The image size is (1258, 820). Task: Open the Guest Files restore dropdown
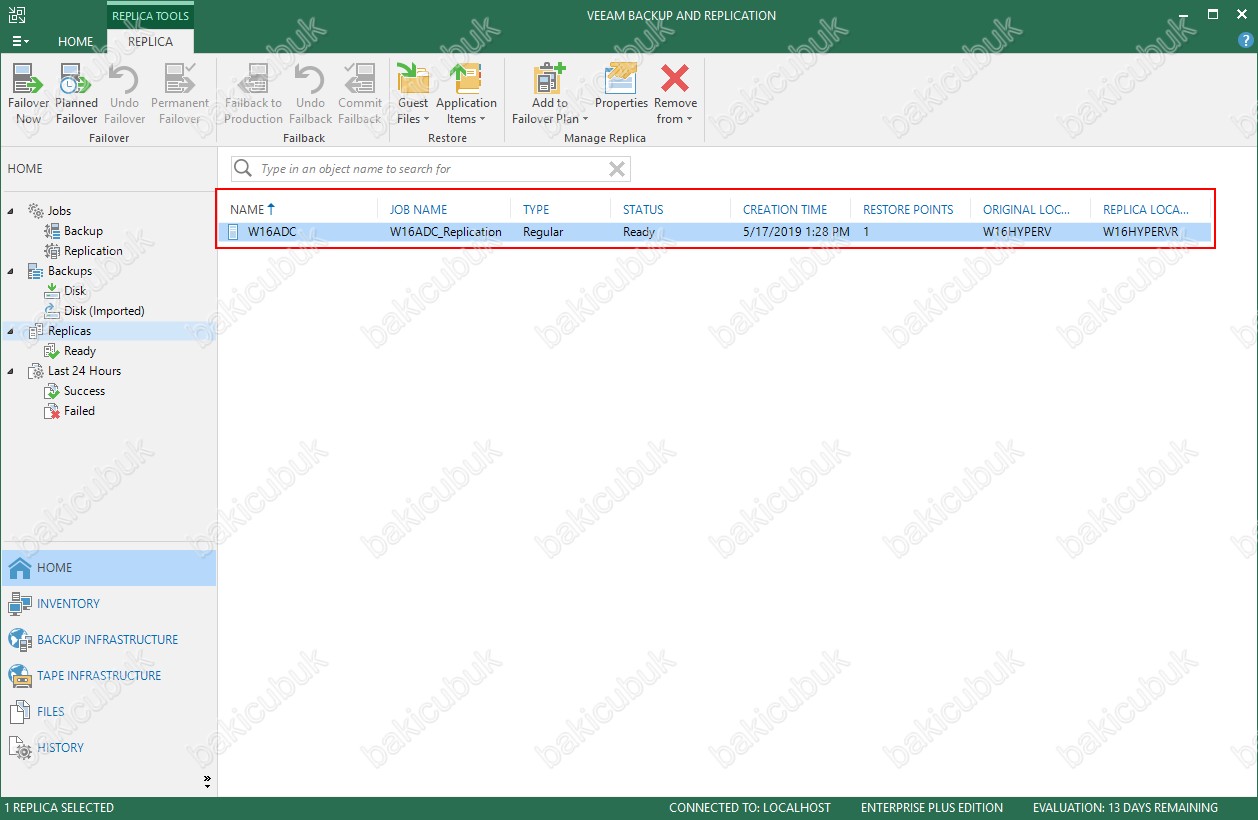click(413, 93)
